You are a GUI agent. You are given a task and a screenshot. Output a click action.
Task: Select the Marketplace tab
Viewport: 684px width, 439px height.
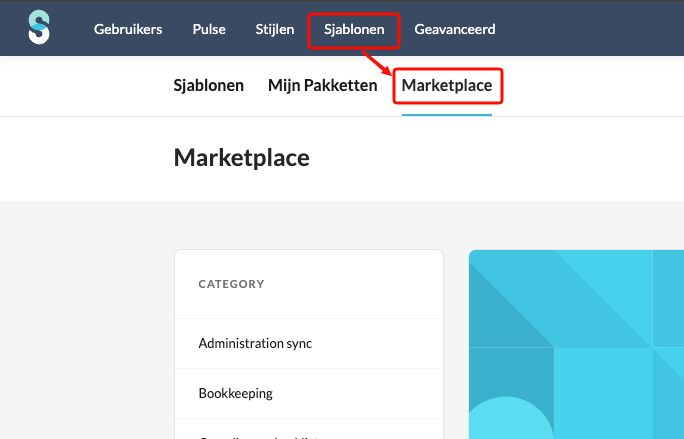point(447,86)
